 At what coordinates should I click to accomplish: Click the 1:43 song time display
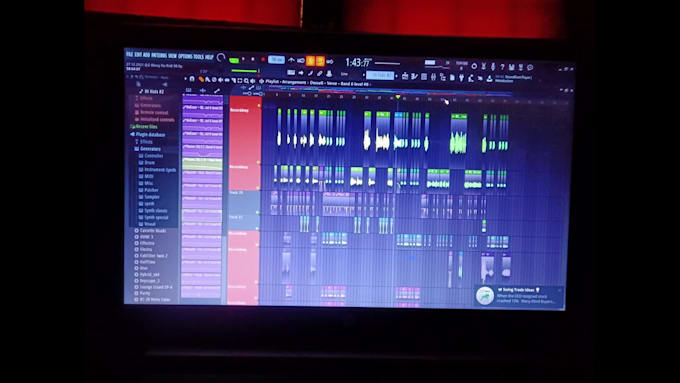coord(358,62)
